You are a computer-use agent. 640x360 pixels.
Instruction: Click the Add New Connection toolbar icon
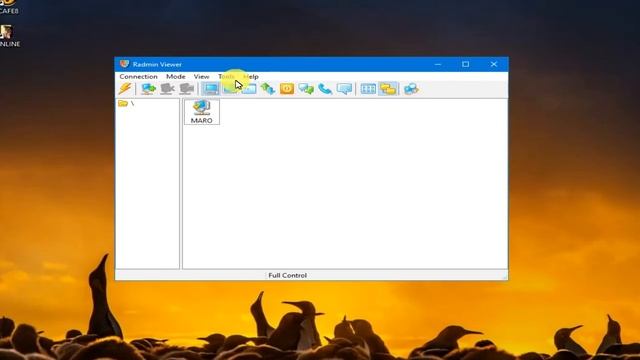click(148, 89)
